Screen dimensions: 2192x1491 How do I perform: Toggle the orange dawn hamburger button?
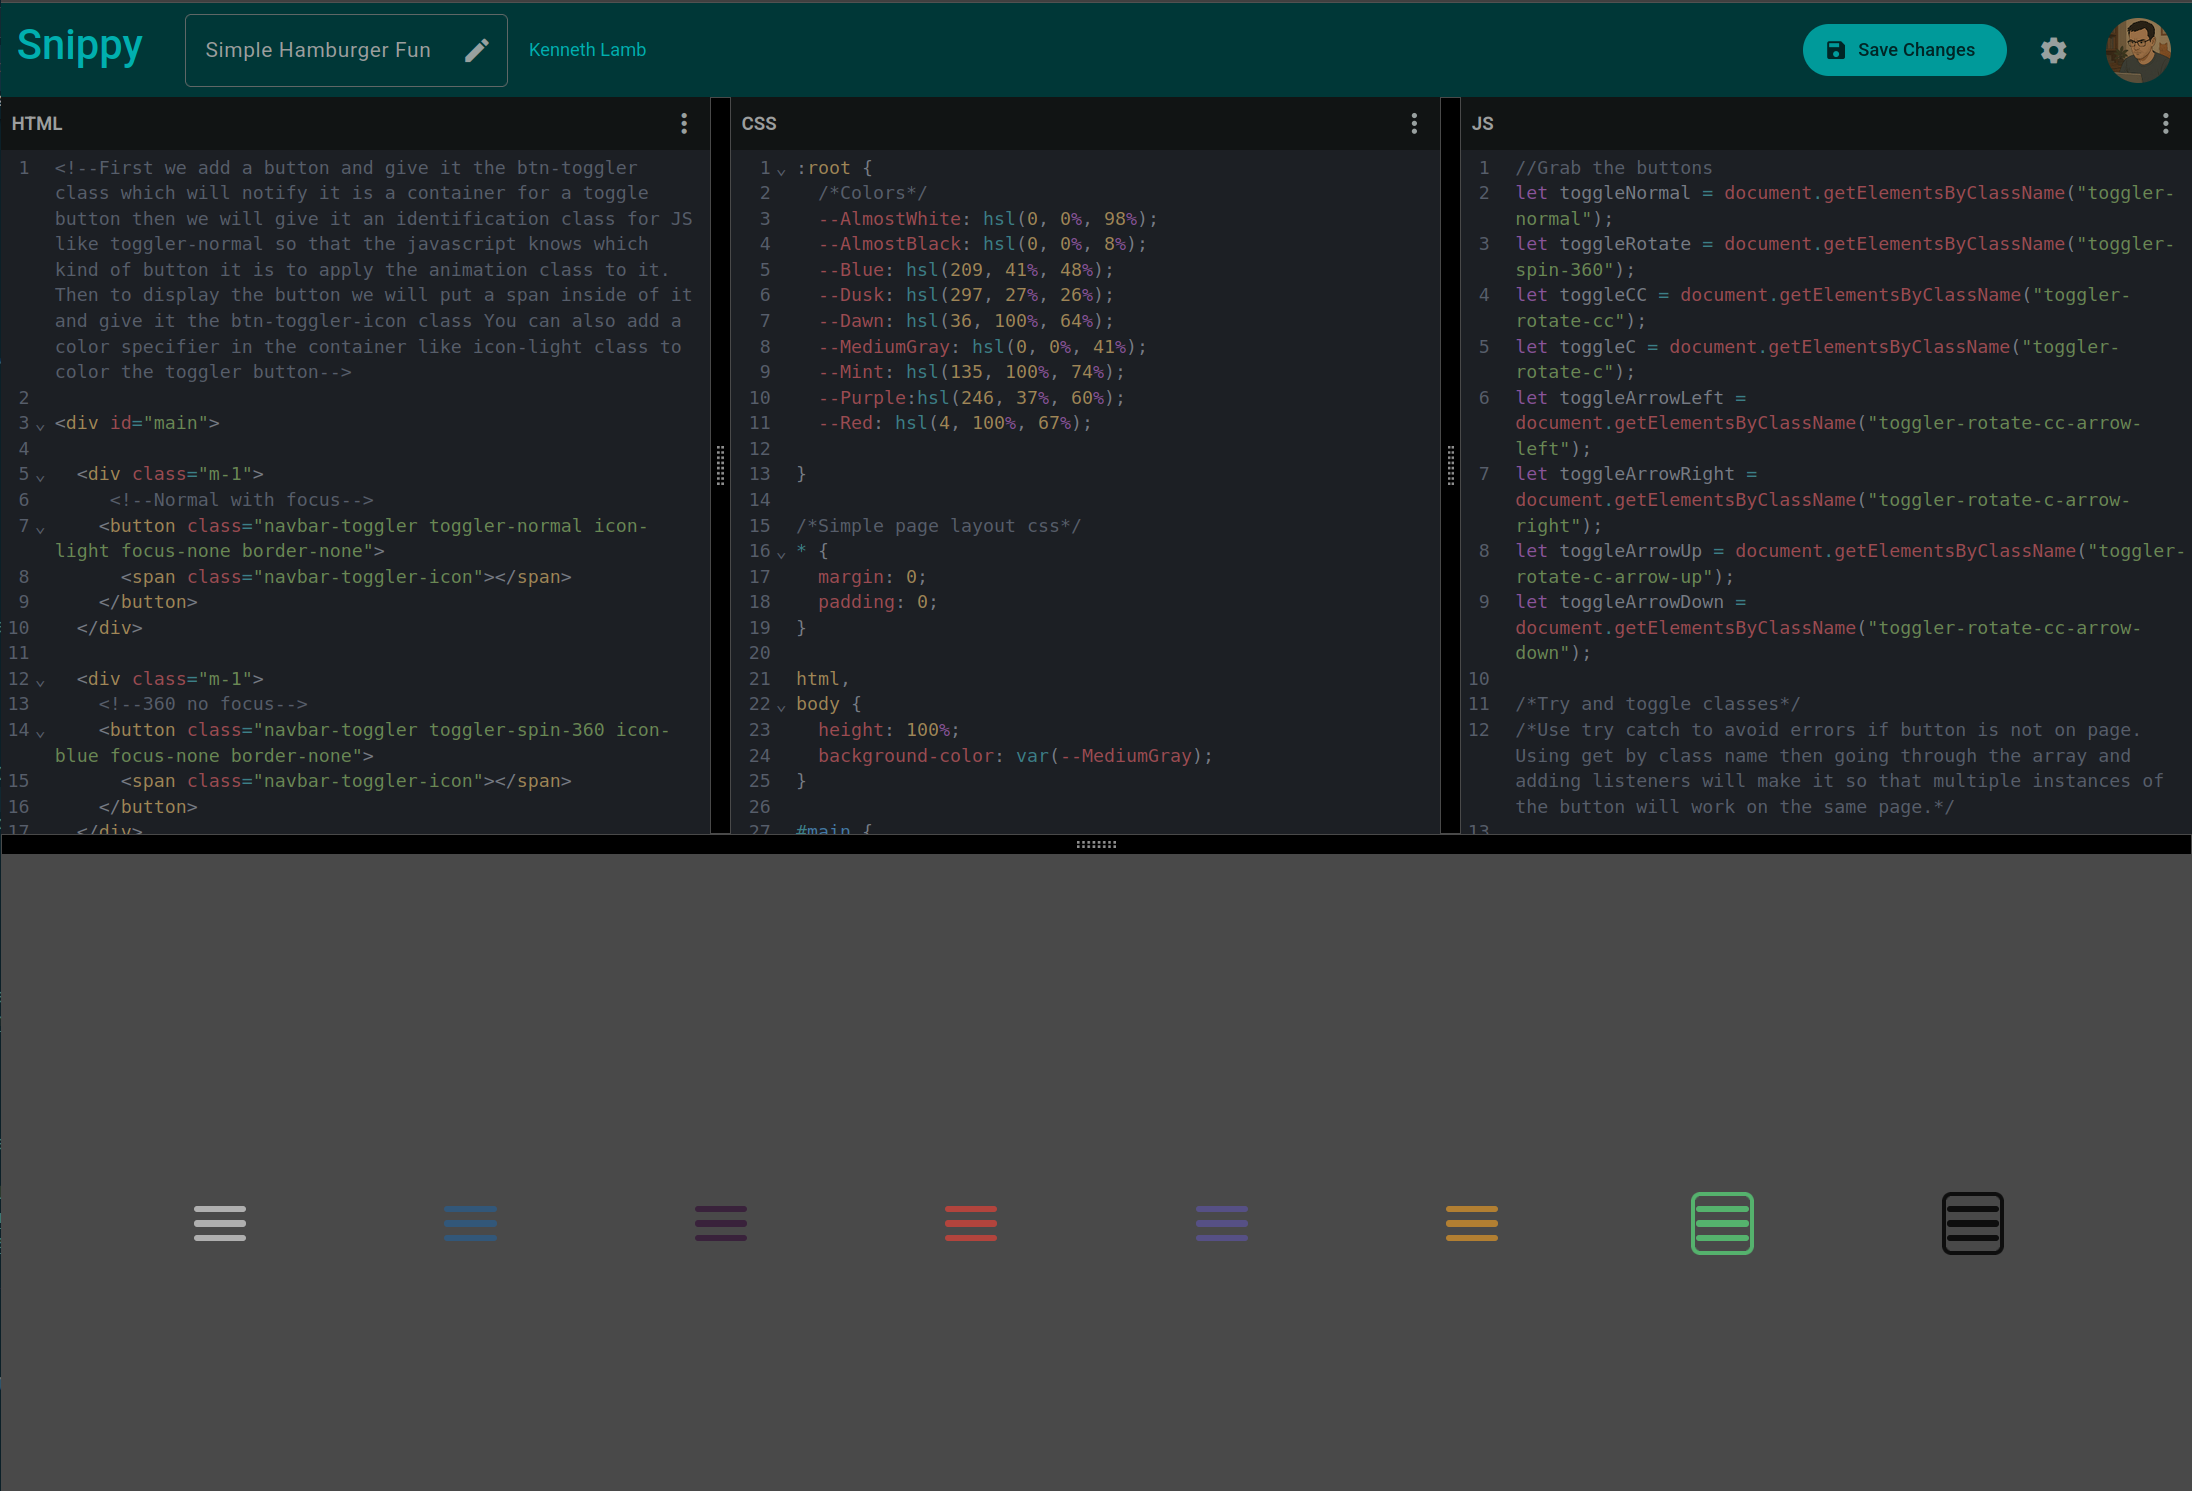click(1472, 1223)
